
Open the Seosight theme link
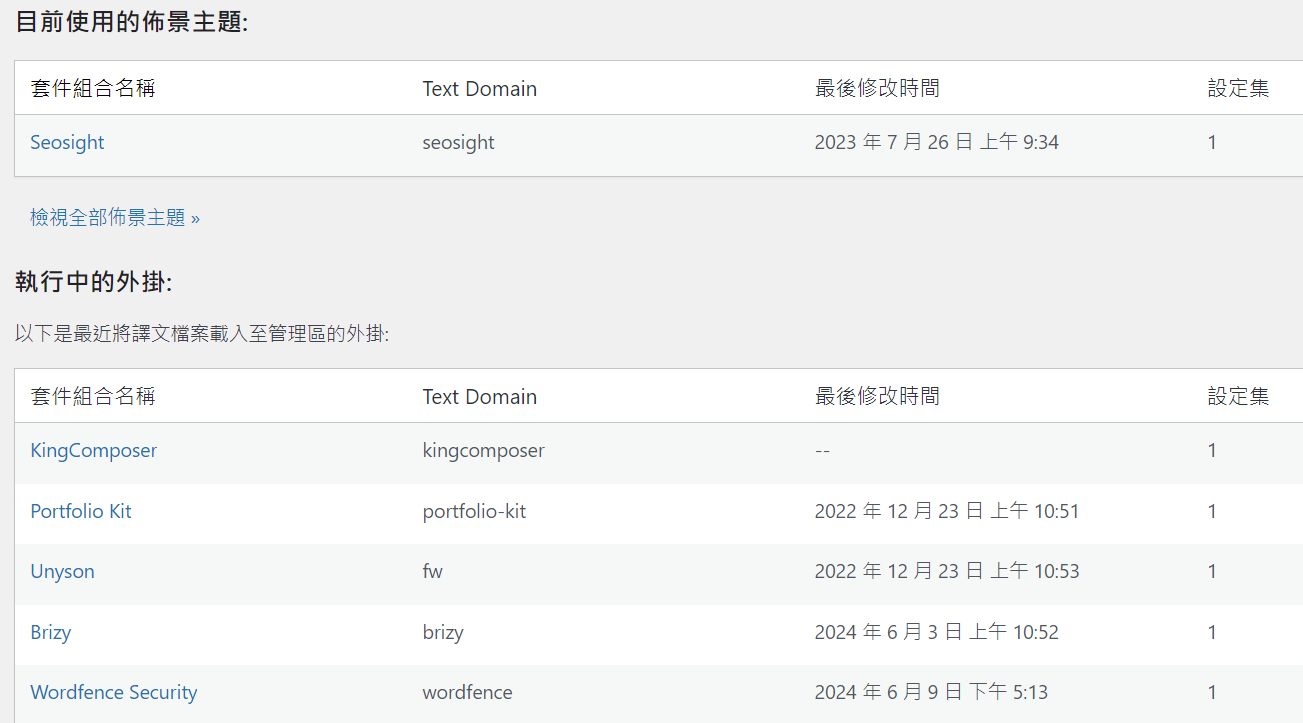[67, 142]
